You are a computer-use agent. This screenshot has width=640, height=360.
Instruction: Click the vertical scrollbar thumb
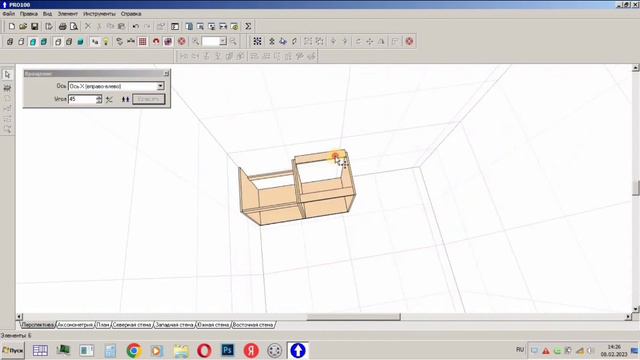636,188
